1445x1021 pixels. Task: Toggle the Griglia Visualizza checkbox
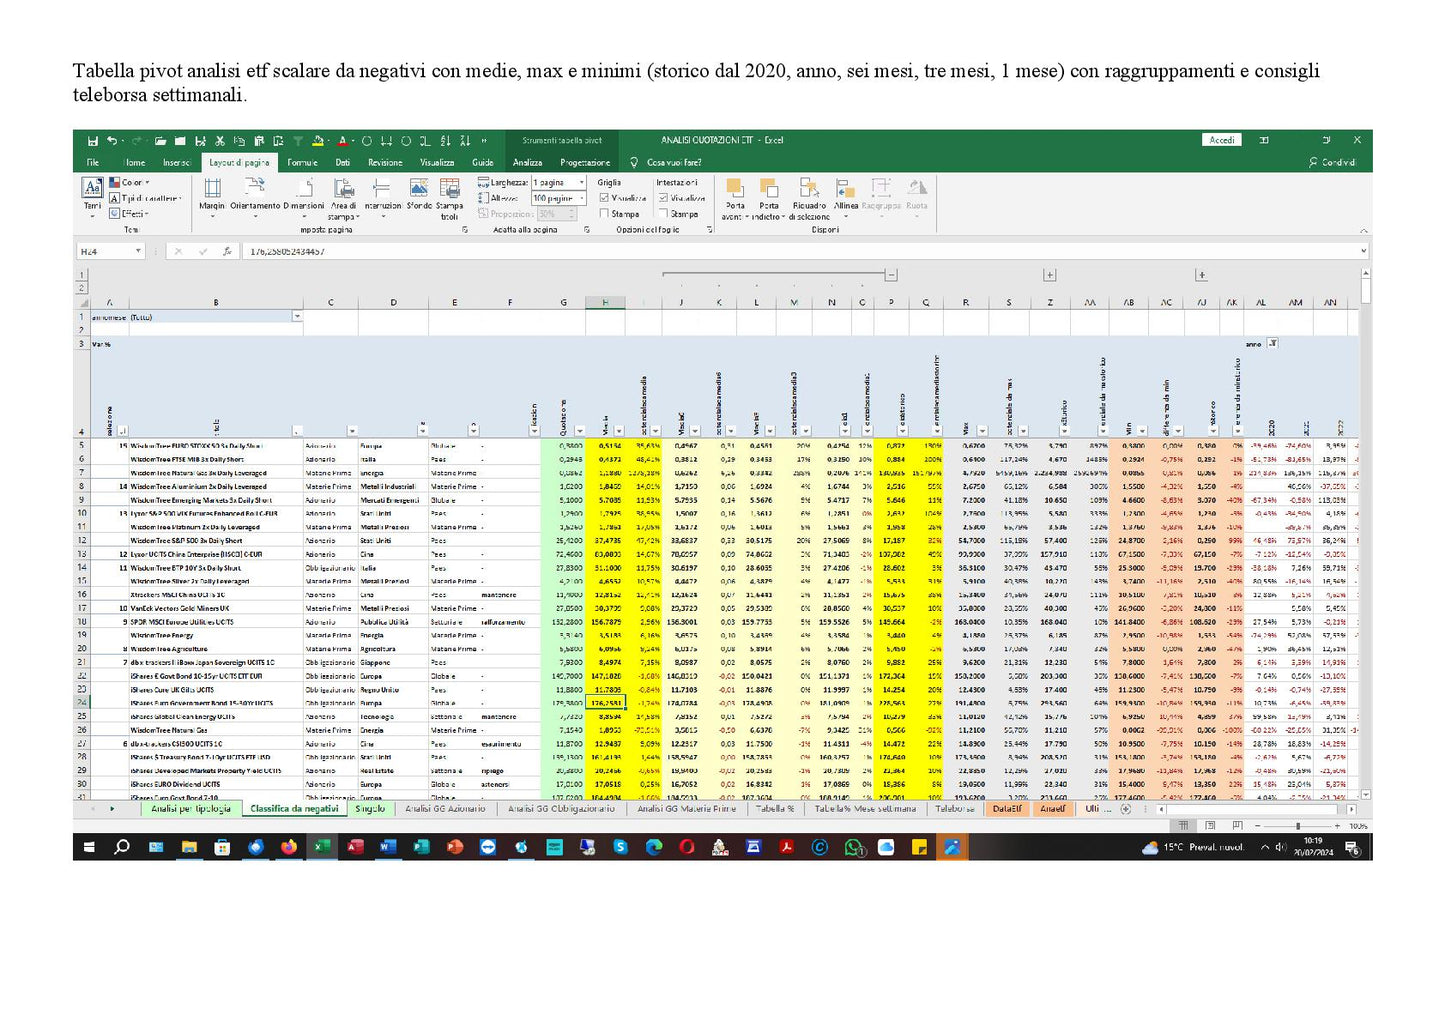(604, 198)
